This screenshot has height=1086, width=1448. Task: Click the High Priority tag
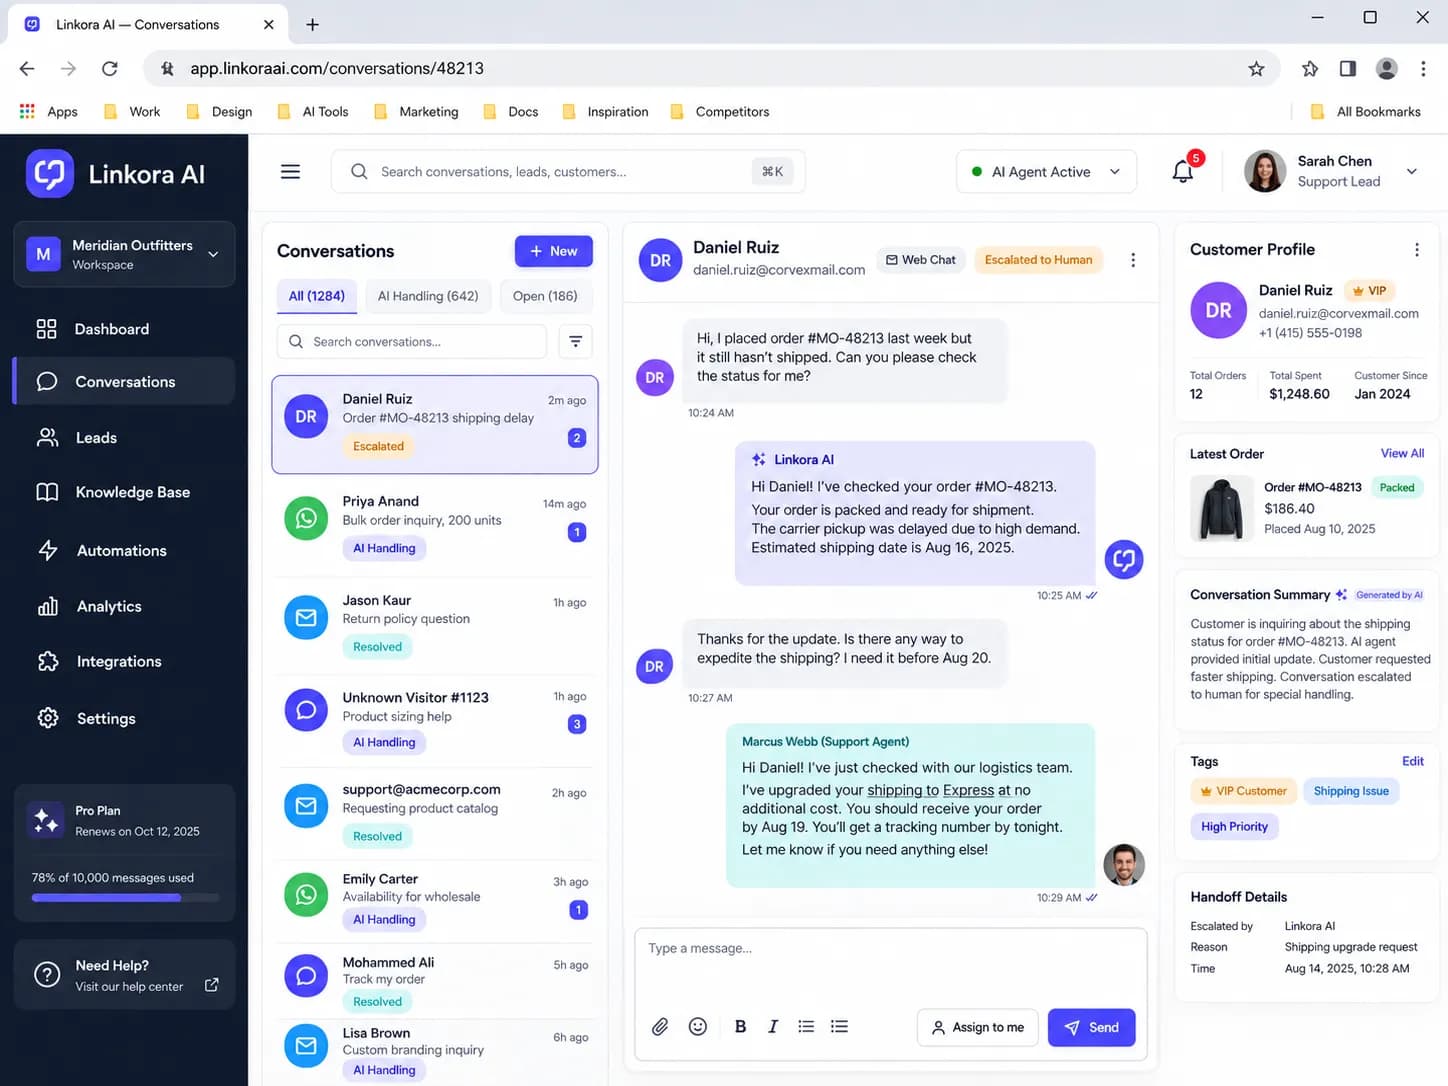pos(1234,826)
